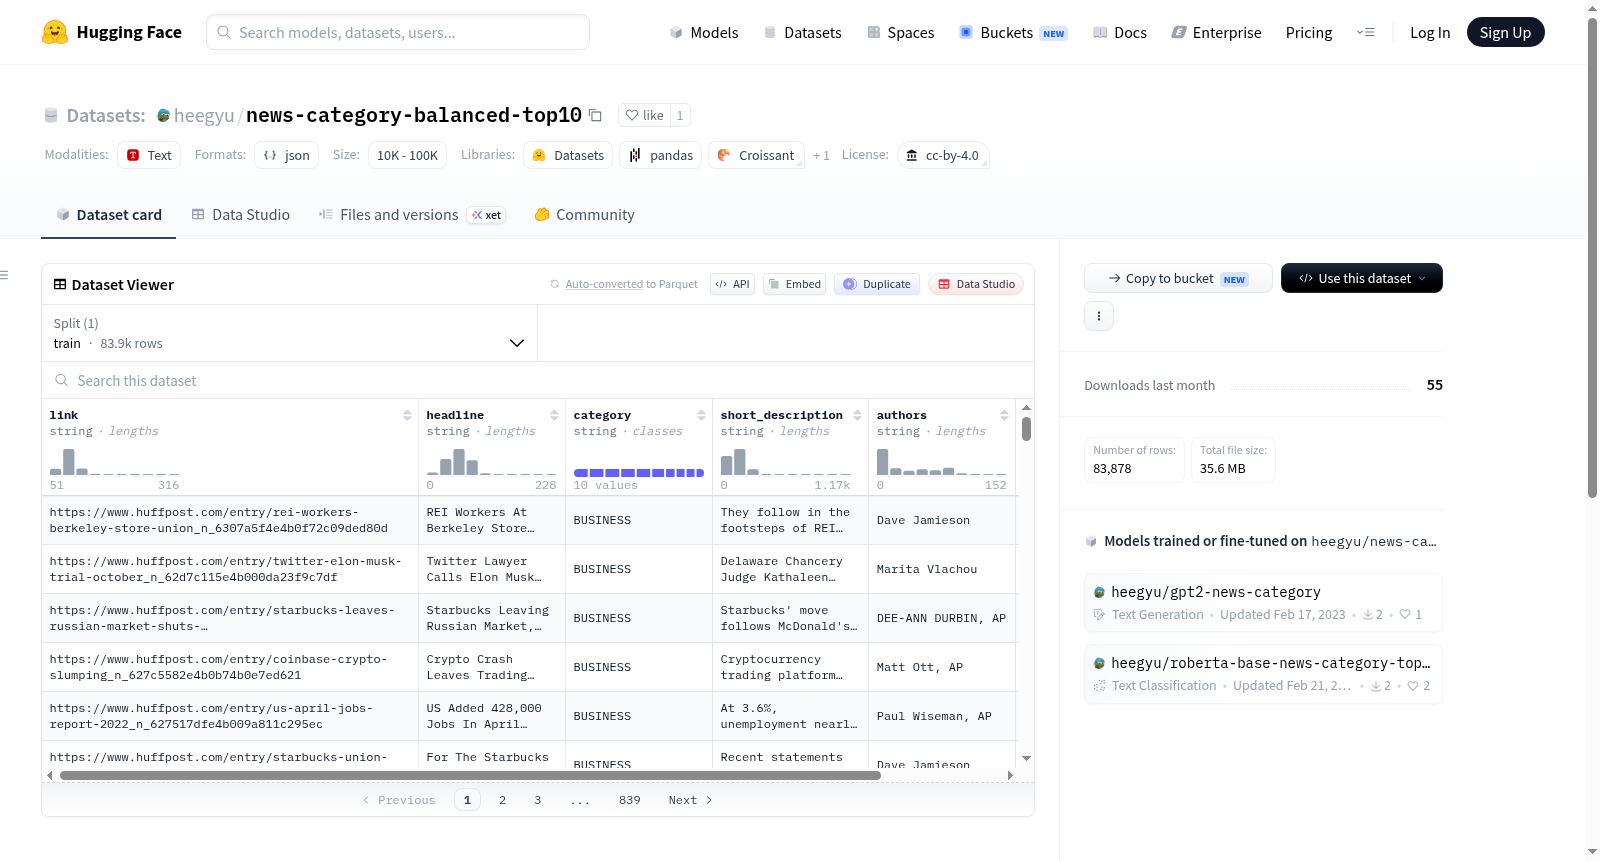Sort the headline column

554,415
